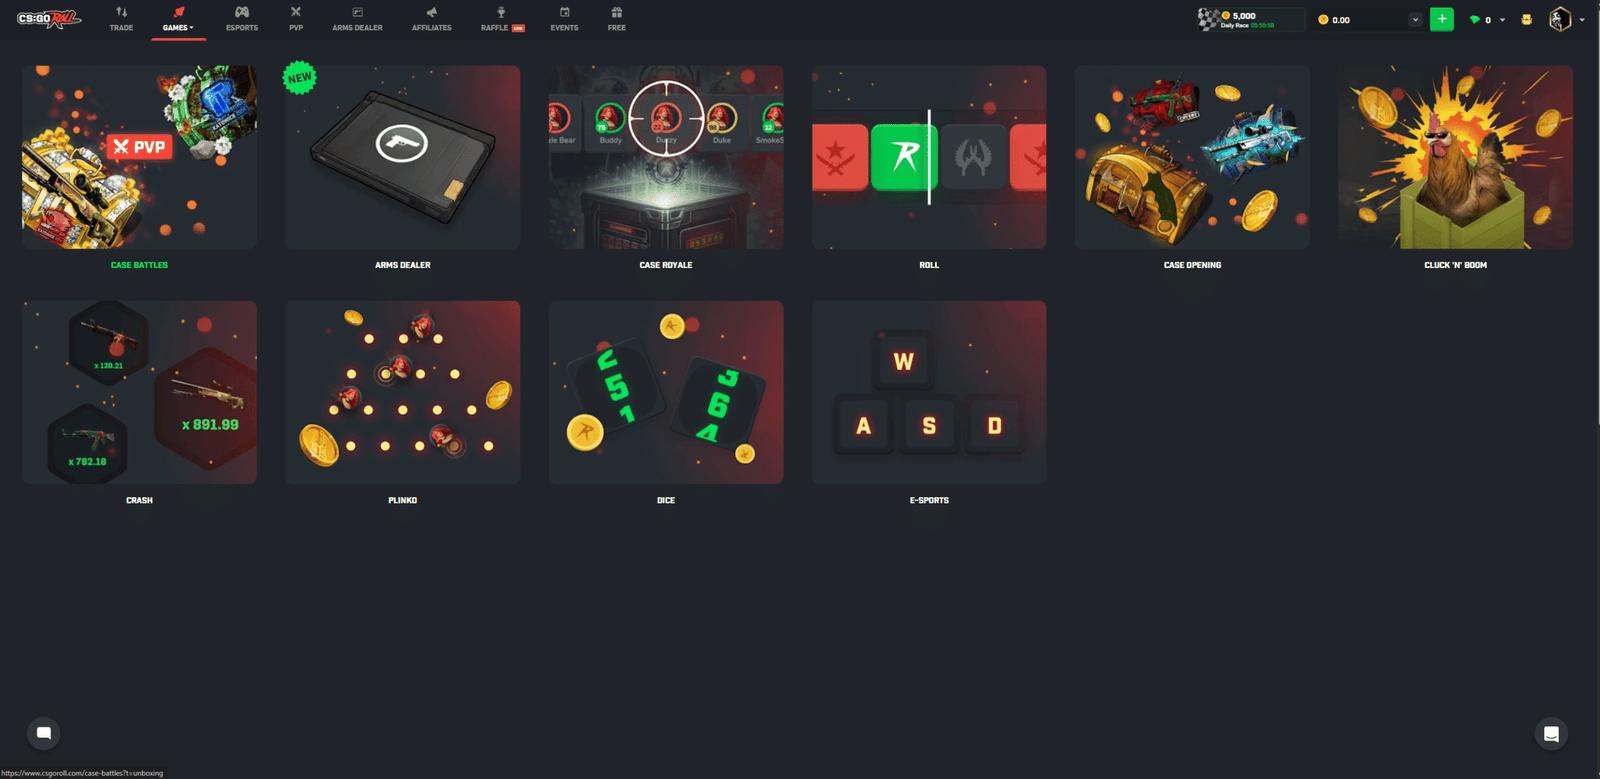
Task: Click the E-Sports card label
Action: pos(929,500)
